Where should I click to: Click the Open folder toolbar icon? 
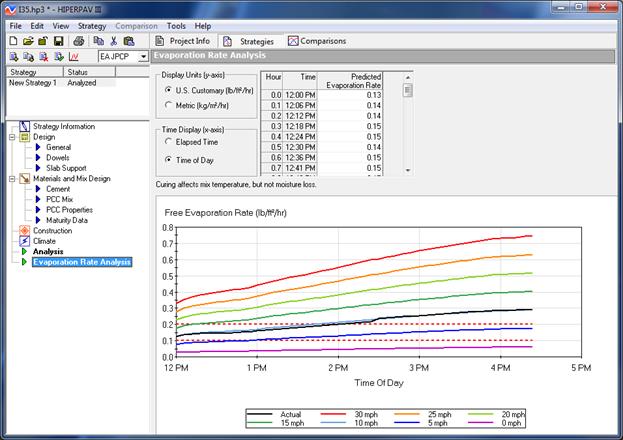27,41
